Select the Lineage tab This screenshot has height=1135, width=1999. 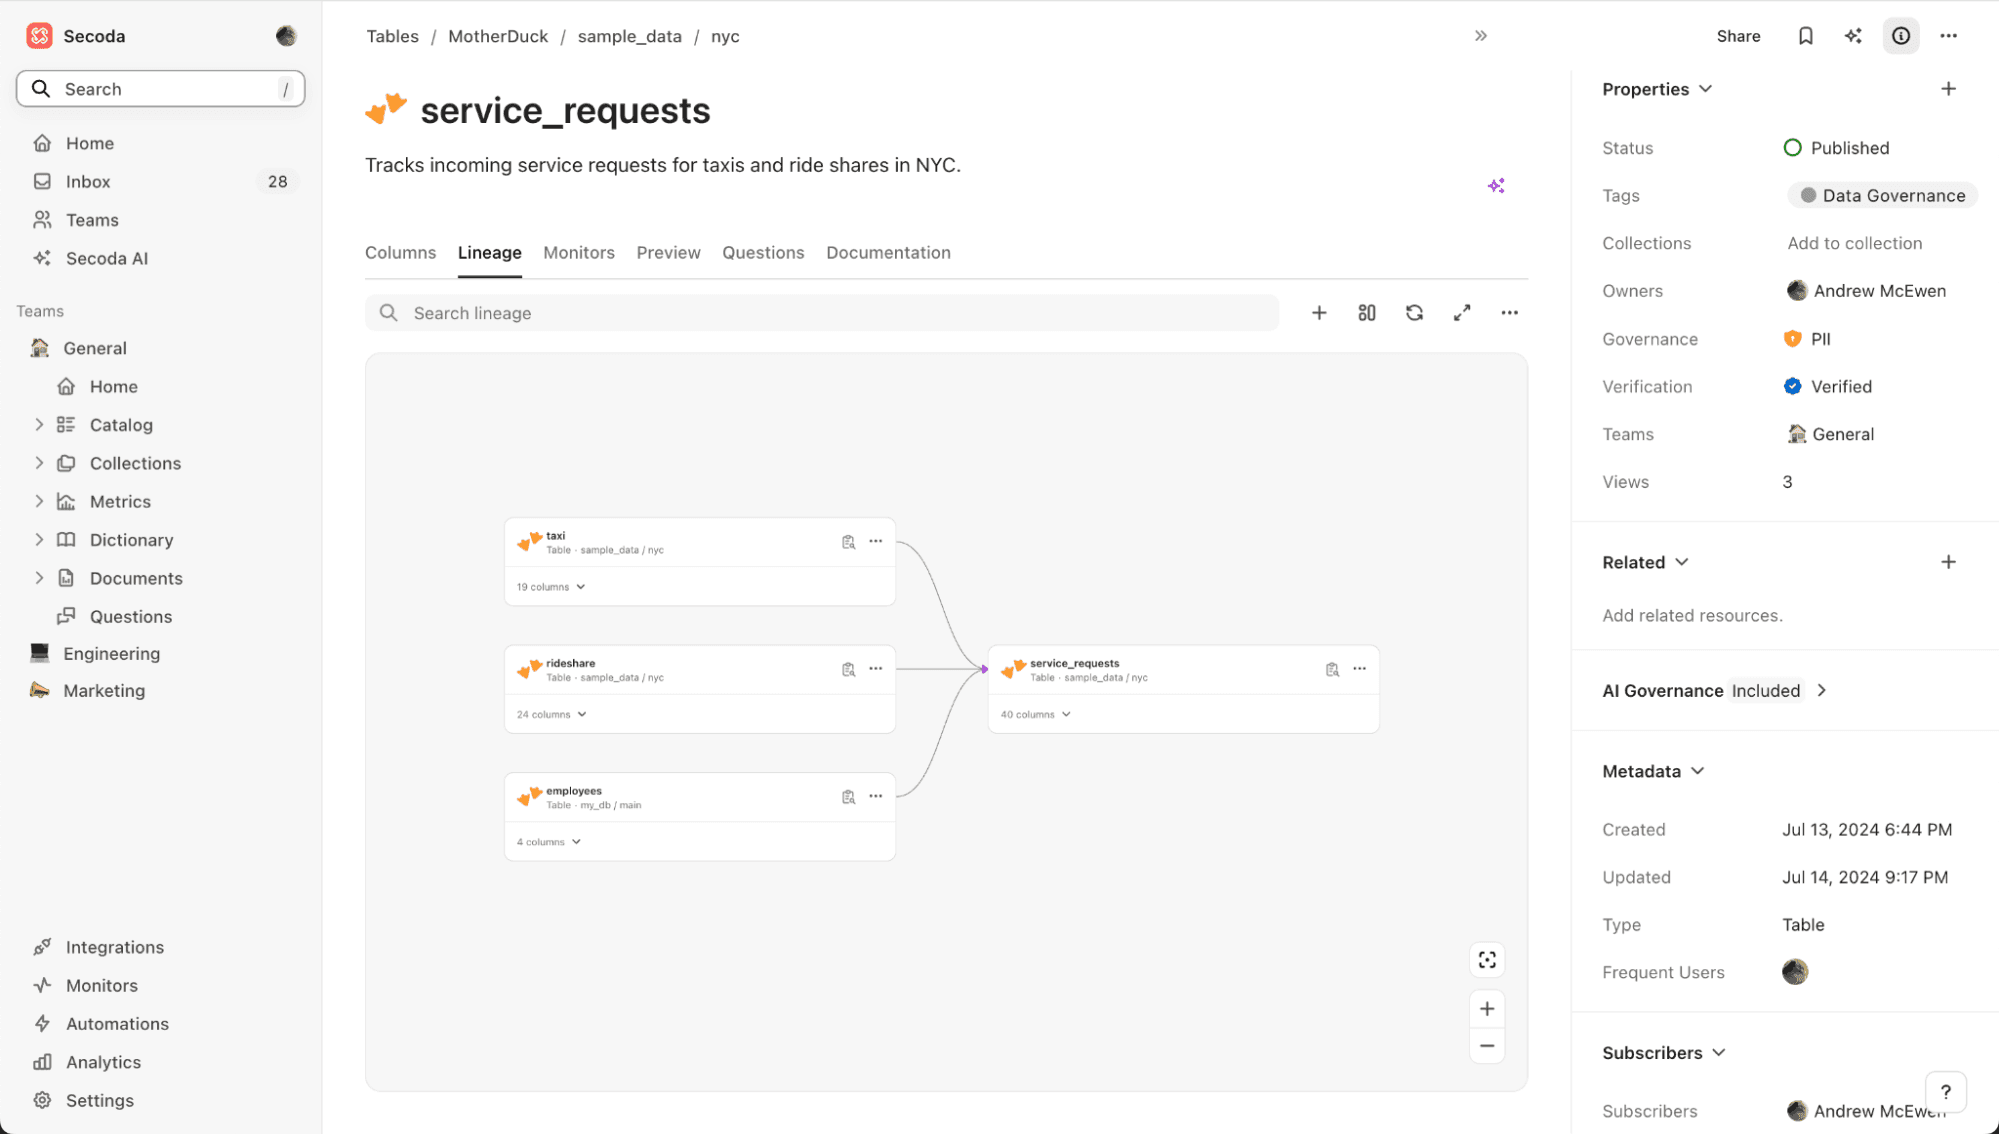(489, 253)
